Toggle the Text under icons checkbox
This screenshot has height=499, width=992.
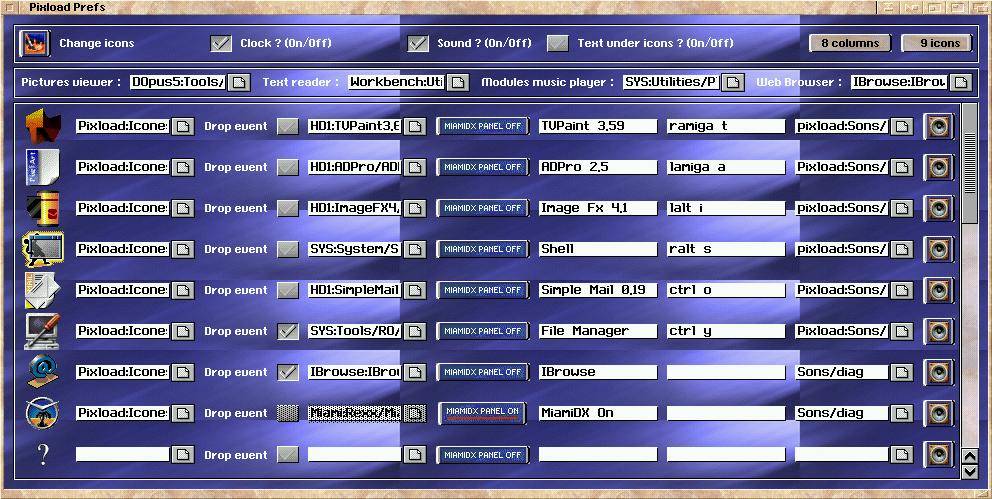pyautogui.click(x=557, y=43)
